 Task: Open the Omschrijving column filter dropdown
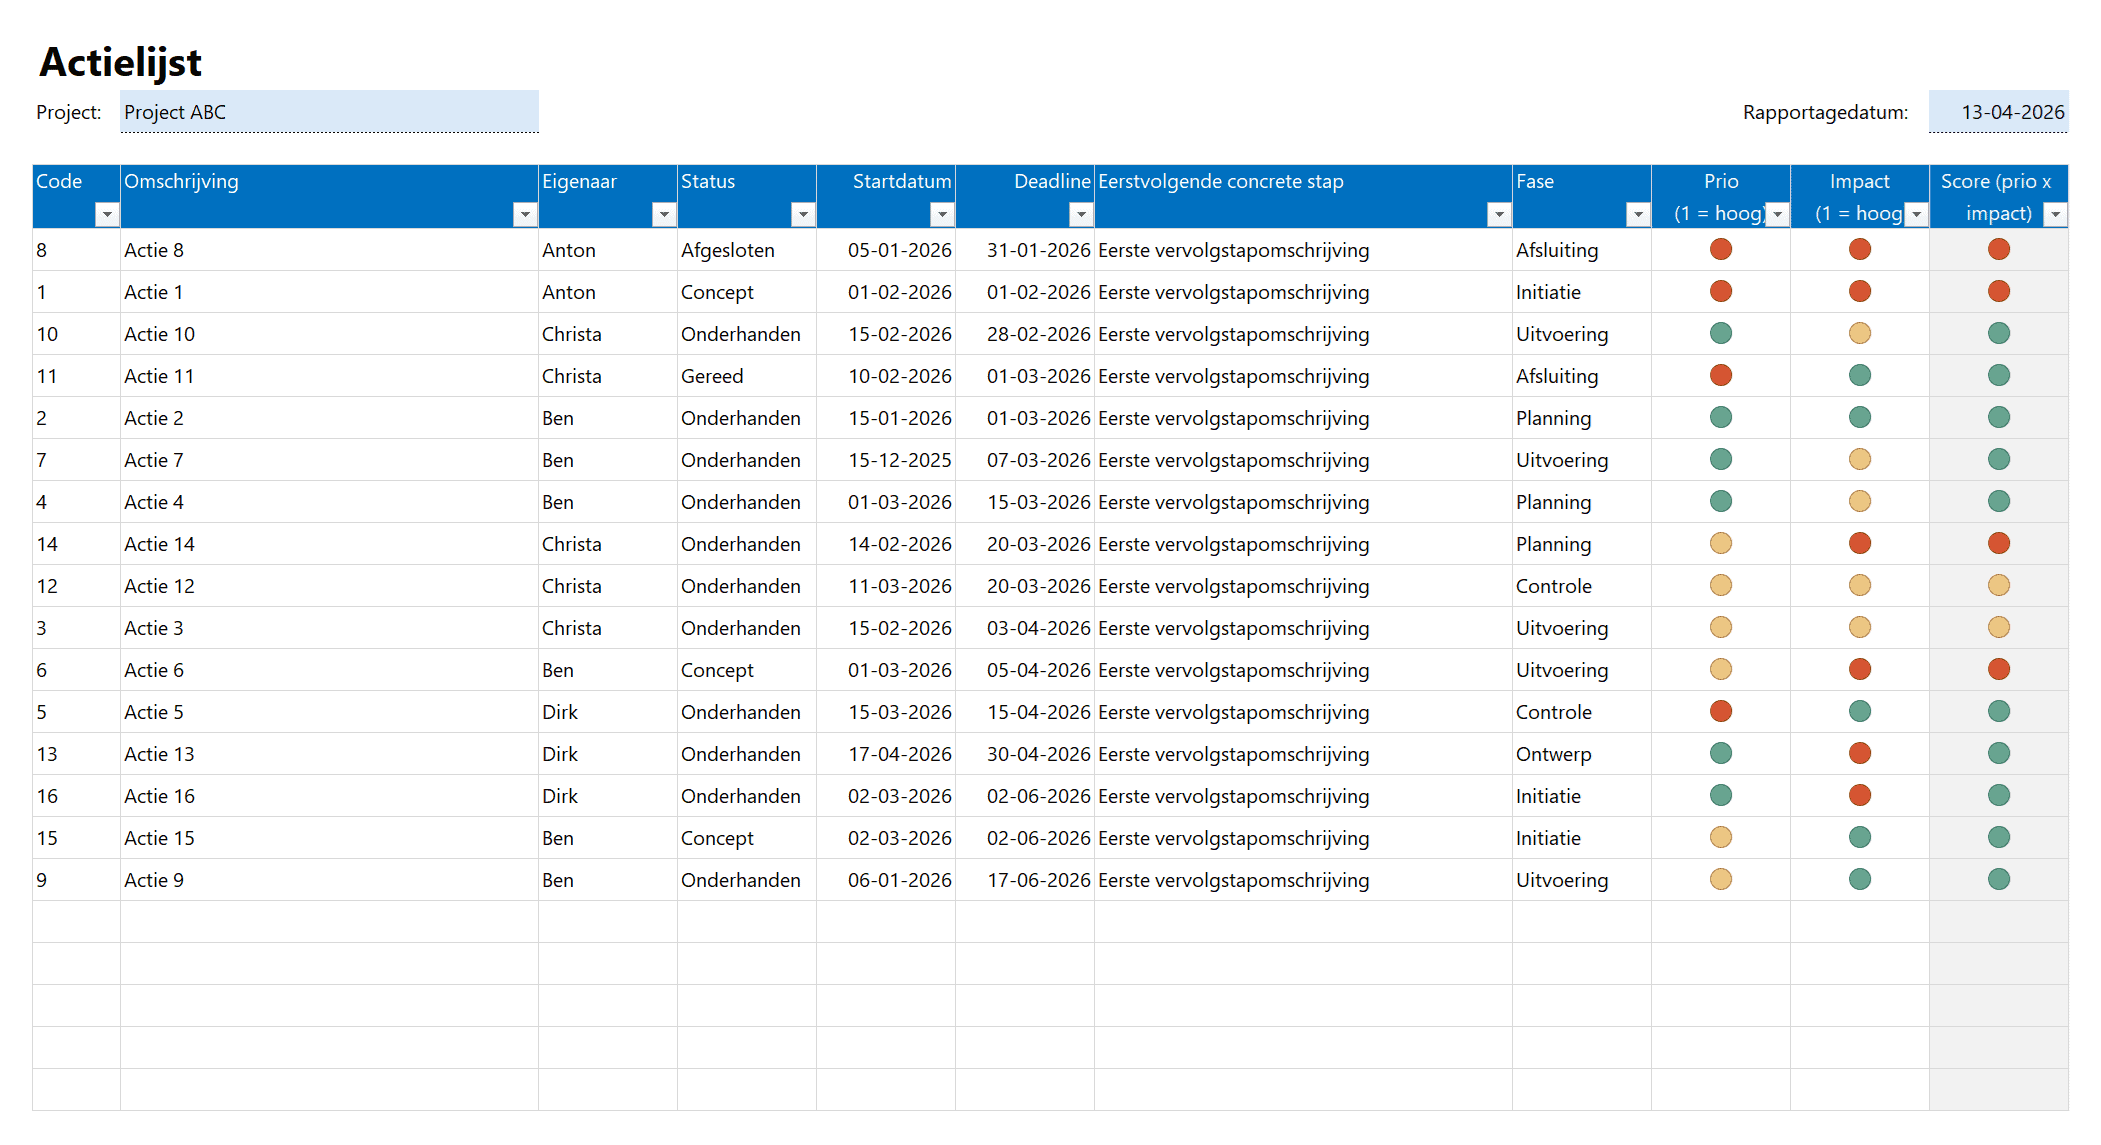coord(524,214)
